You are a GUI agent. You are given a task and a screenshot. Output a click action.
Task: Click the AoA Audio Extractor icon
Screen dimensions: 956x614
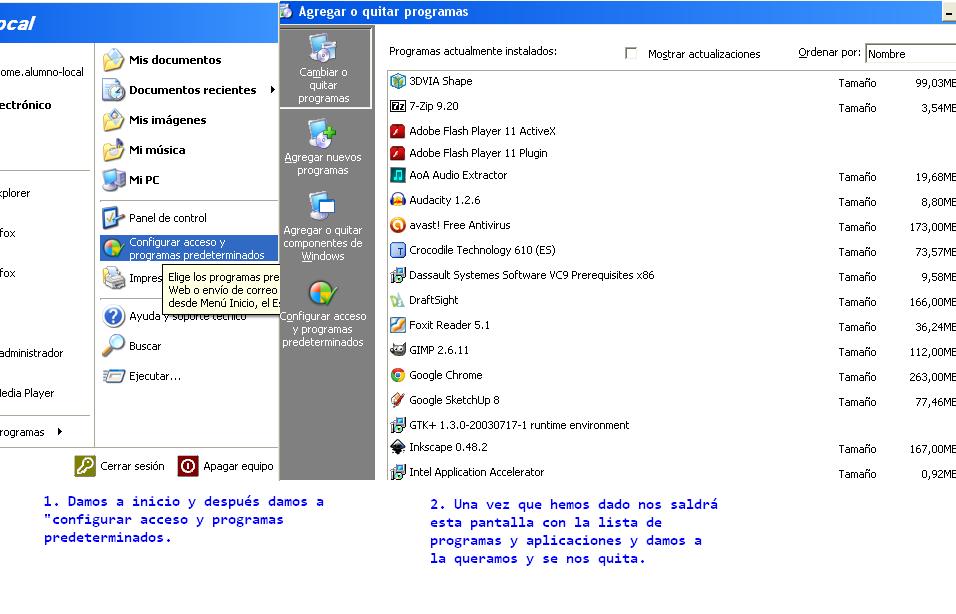[398, 175]
